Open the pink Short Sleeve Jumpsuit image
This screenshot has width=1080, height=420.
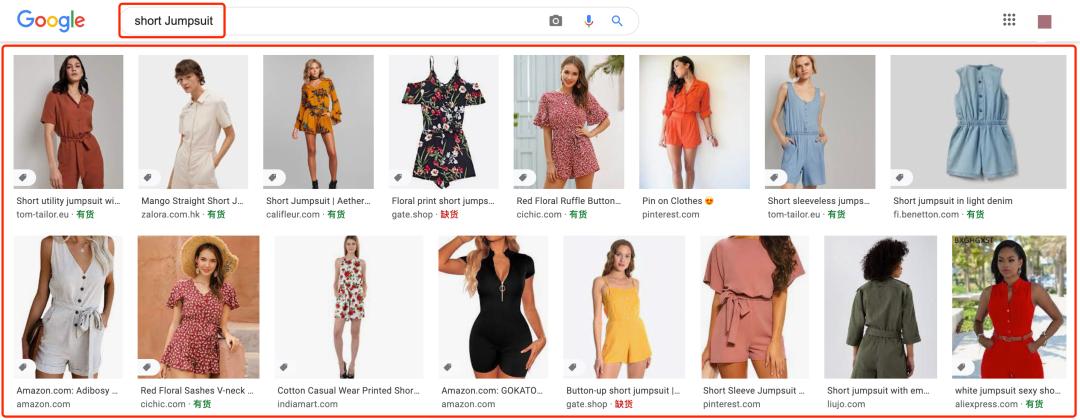click(755, 307)
